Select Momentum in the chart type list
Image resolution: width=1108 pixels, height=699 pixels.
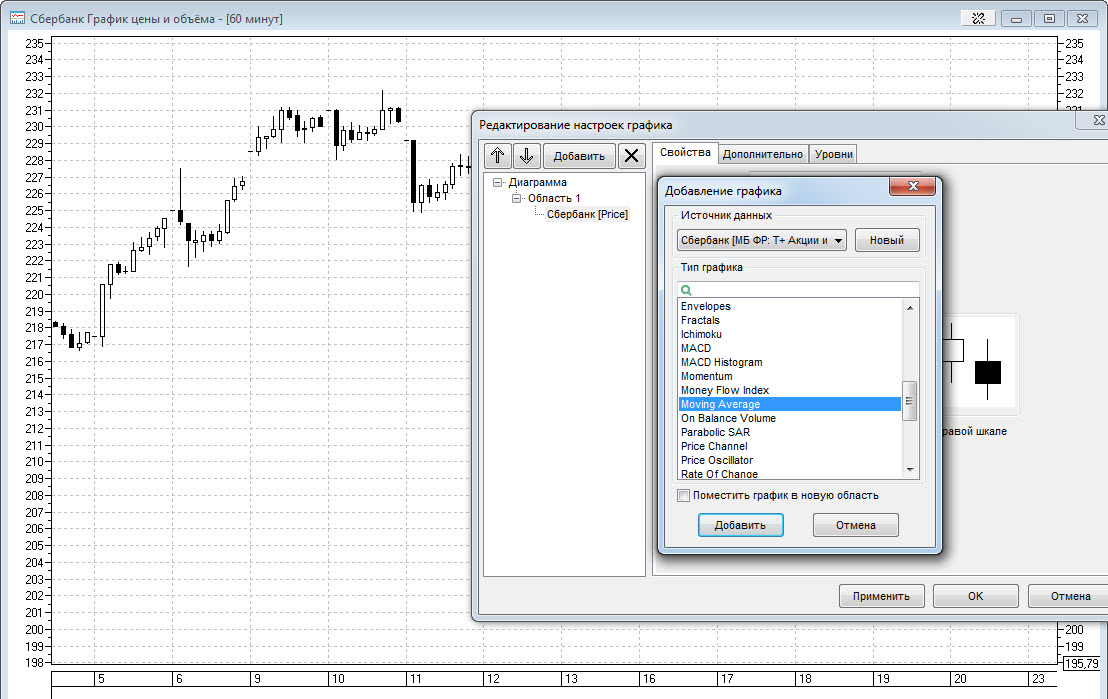coord(789,376)
